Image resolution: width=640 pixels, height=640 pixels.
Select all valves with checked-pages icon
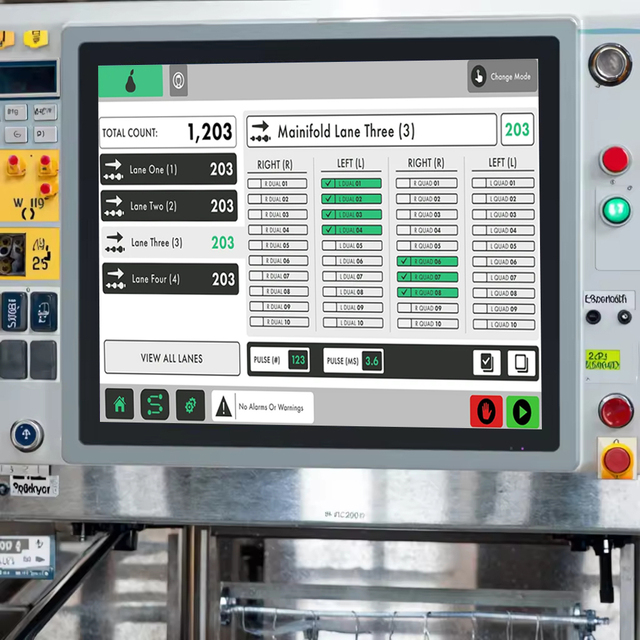click(487, 362)
